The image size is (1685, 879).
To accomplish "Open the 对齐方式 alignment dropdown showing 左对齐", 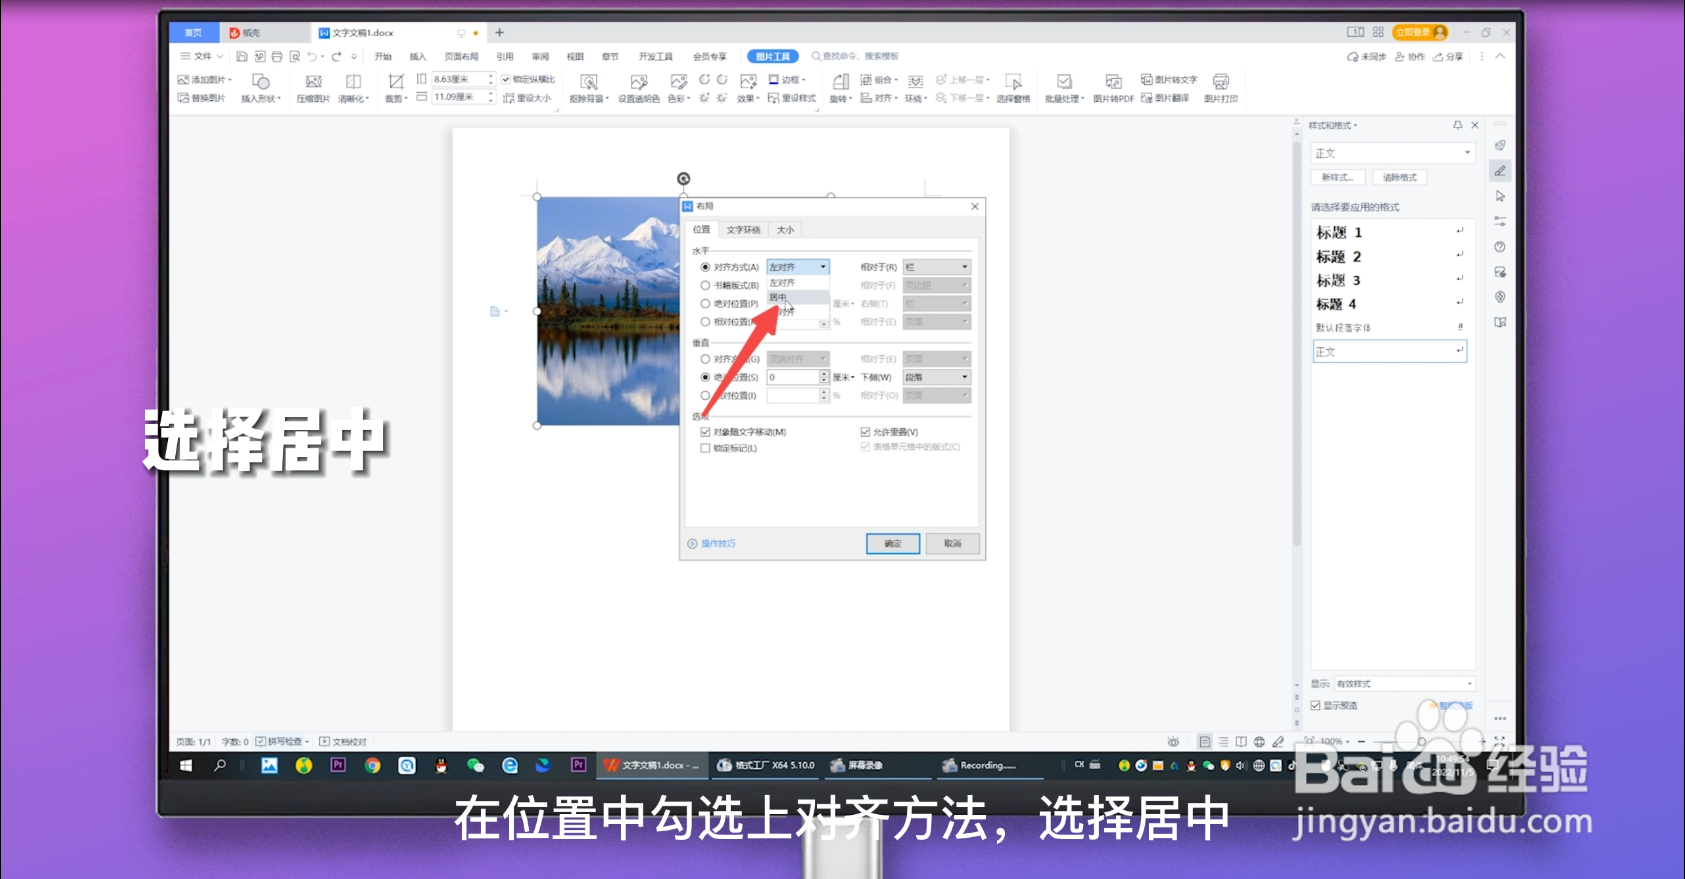I will tap(798, 267).
